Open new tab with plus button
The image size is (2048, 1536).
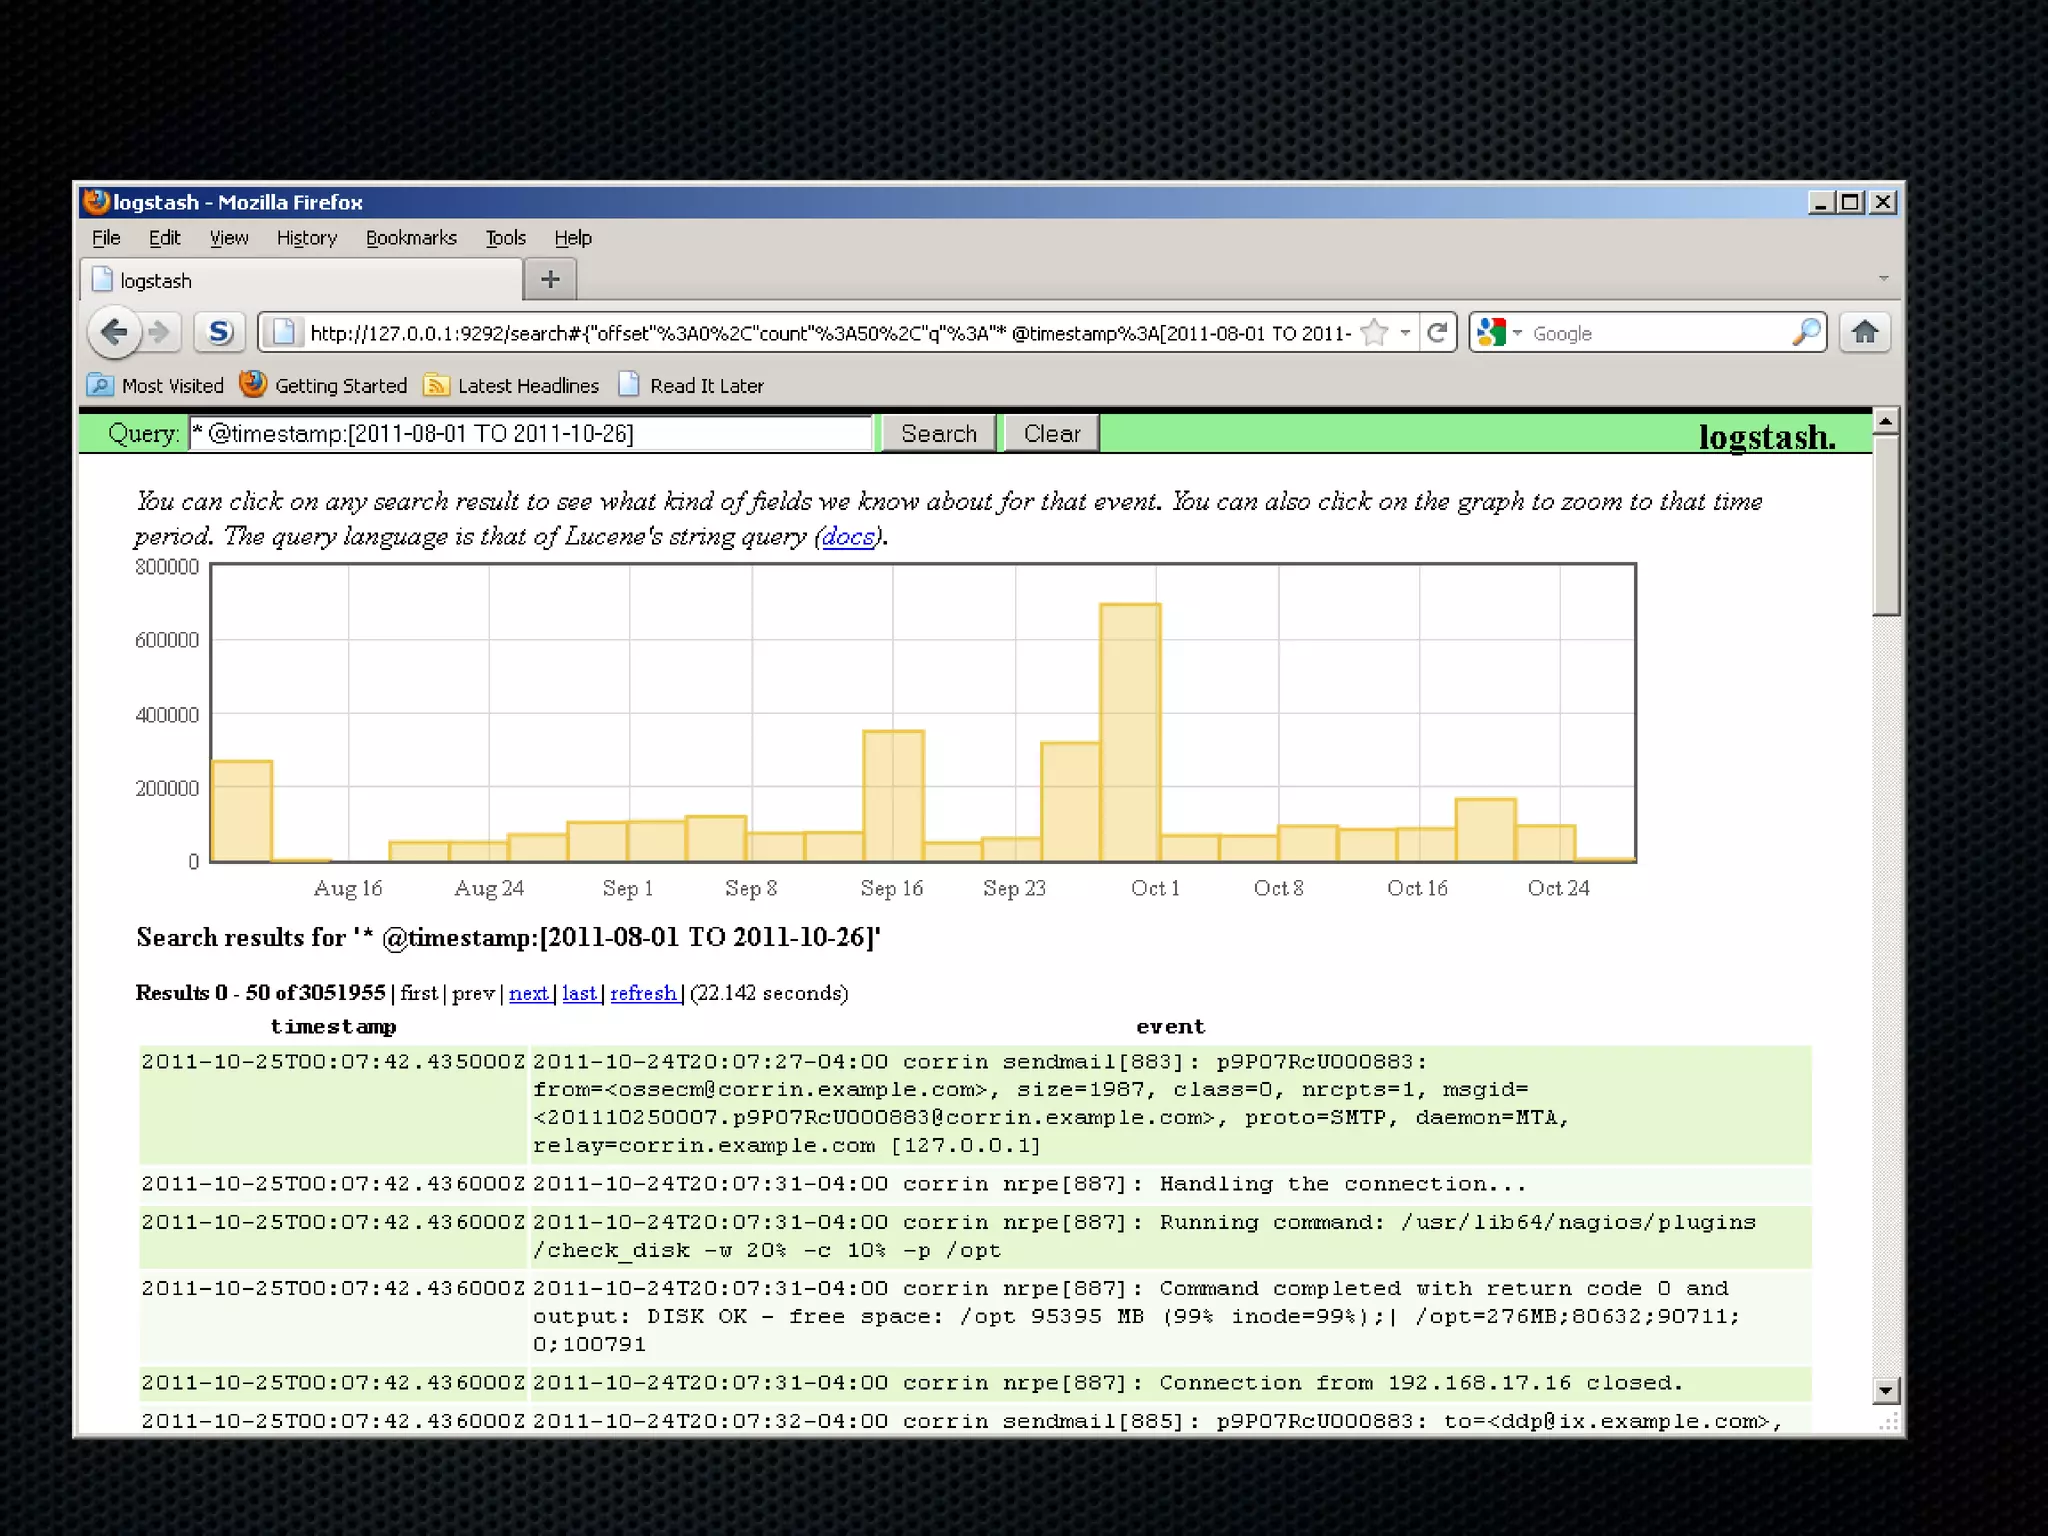[x=550, y=280]
